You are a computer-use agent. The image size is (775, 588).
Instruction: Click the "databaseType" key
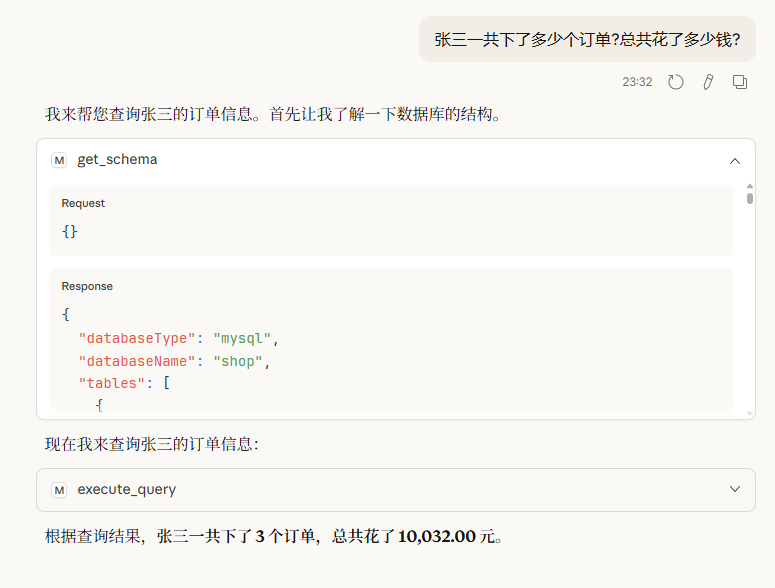click(137, 338)
